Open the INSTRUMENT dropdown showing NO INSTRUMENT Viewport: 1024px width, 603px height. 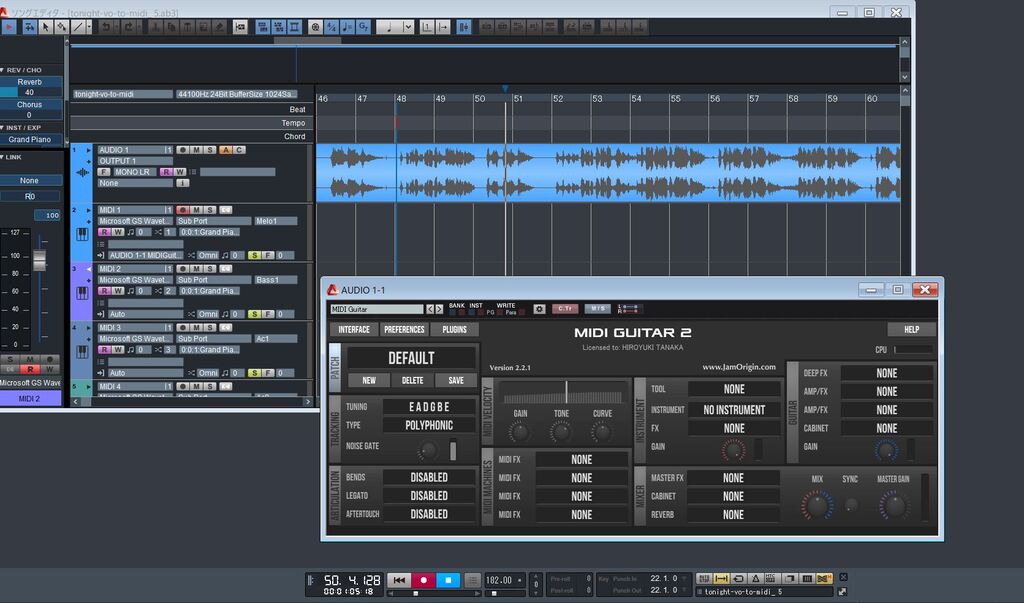734,410
